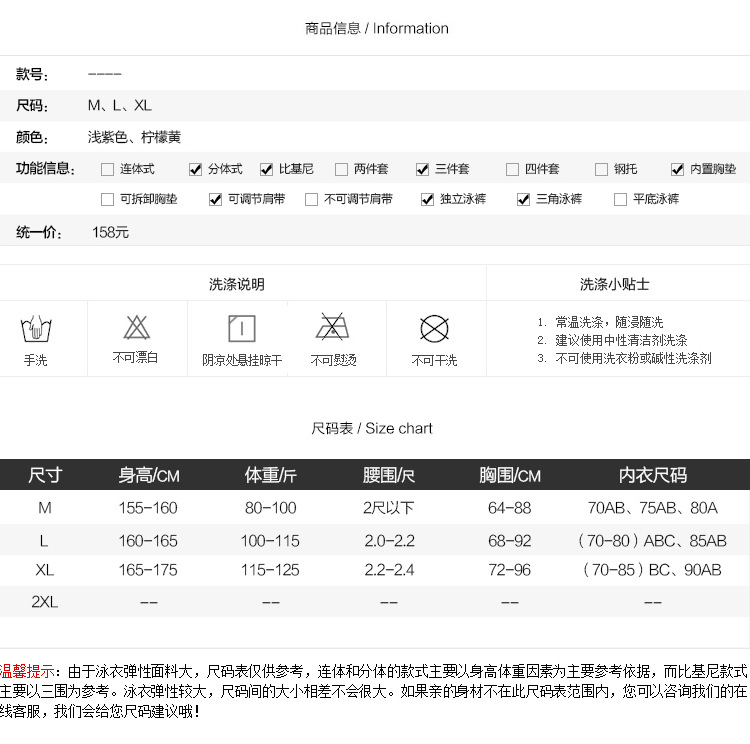Viewport: 750px width, 744px height.
Task: Click the 尺码表 / Size chart heading
Action: (372, 428)
